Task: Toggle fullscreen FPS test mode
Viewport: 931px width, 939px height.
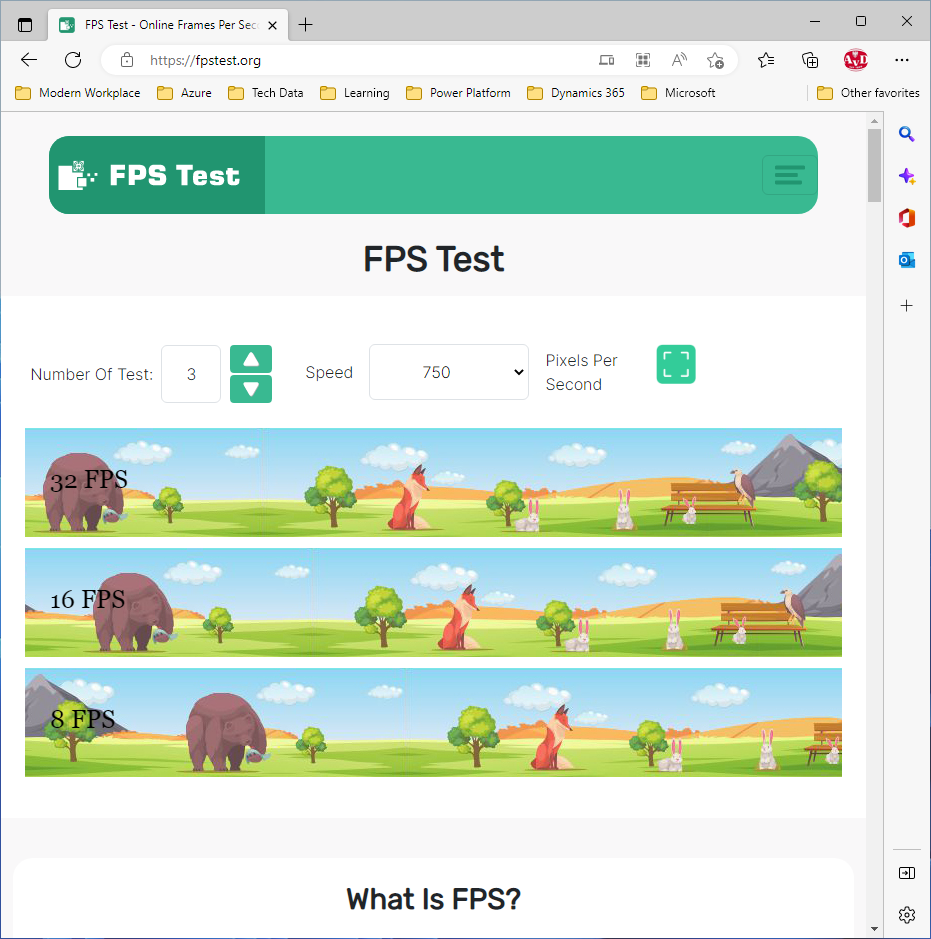Action: click(x=676, y=364)
